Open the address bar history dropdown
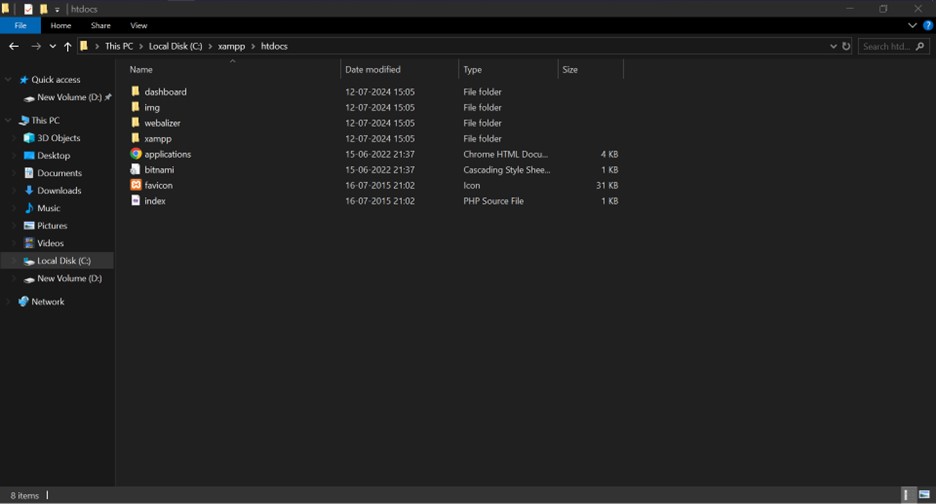This screenshot has width=936, height=504. 833,46
